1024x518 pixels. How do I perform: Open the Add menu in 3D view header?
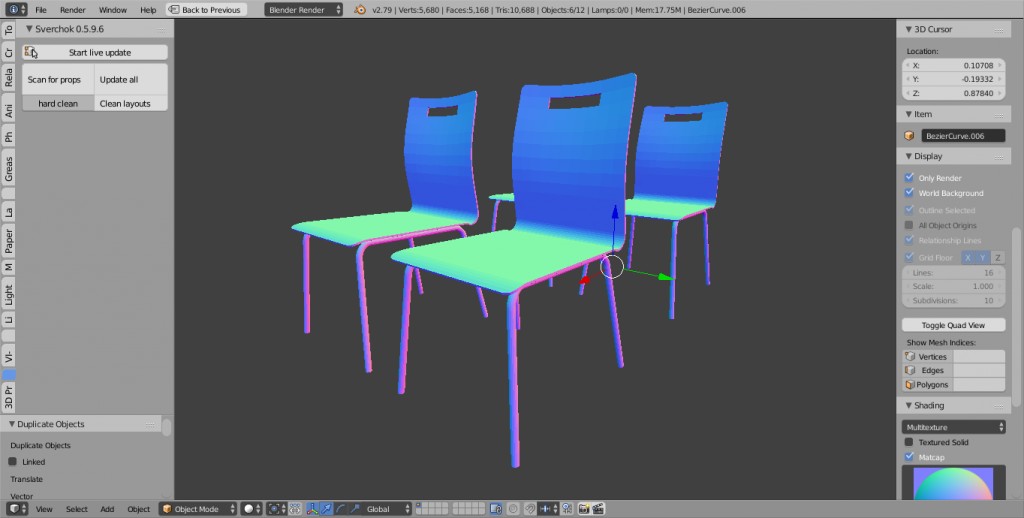pyautogui.click(x=107, y=509)
